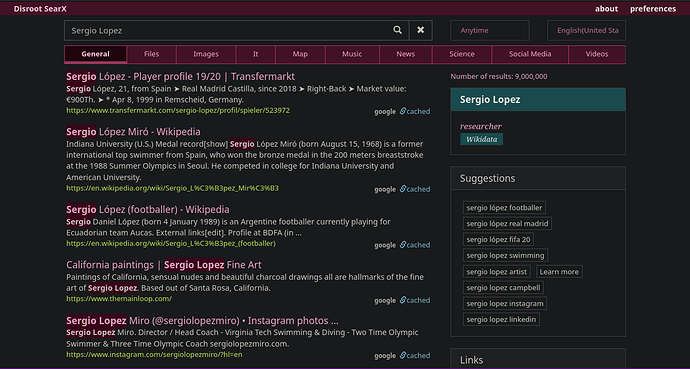This screenshot has width=690, height=369.
Task: Click google engine label on the Transfermarkt result
Action: click(x=385, y=112)
